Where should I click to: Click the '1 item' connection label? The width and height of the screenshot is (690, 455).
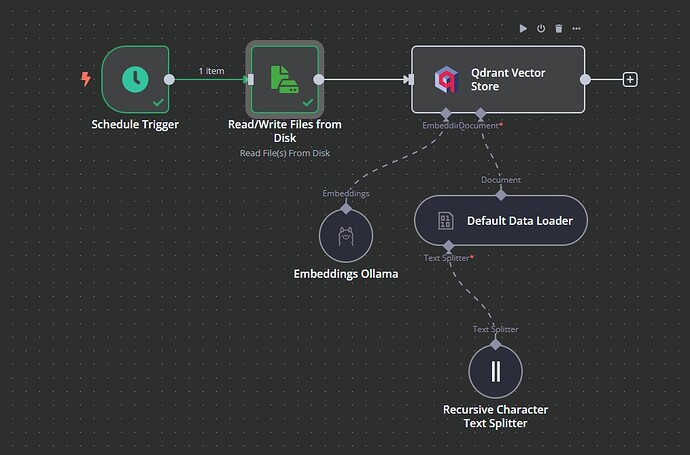[211, 71]
